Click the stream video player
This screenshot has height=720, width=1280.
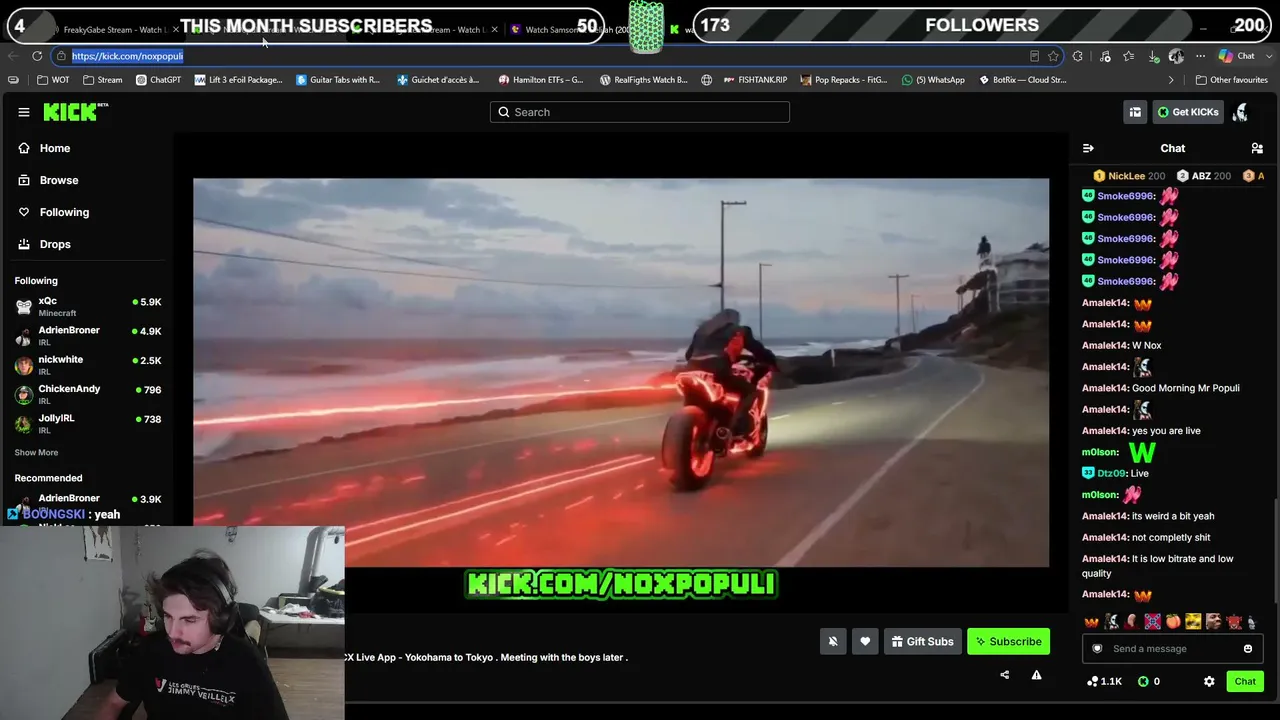[621, 372]
